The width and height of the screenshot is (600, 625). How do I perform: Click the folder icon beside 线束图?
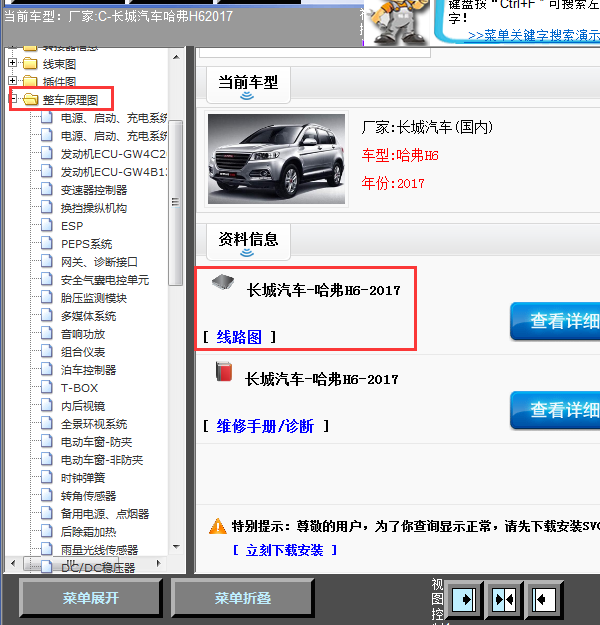pos(30,63)
